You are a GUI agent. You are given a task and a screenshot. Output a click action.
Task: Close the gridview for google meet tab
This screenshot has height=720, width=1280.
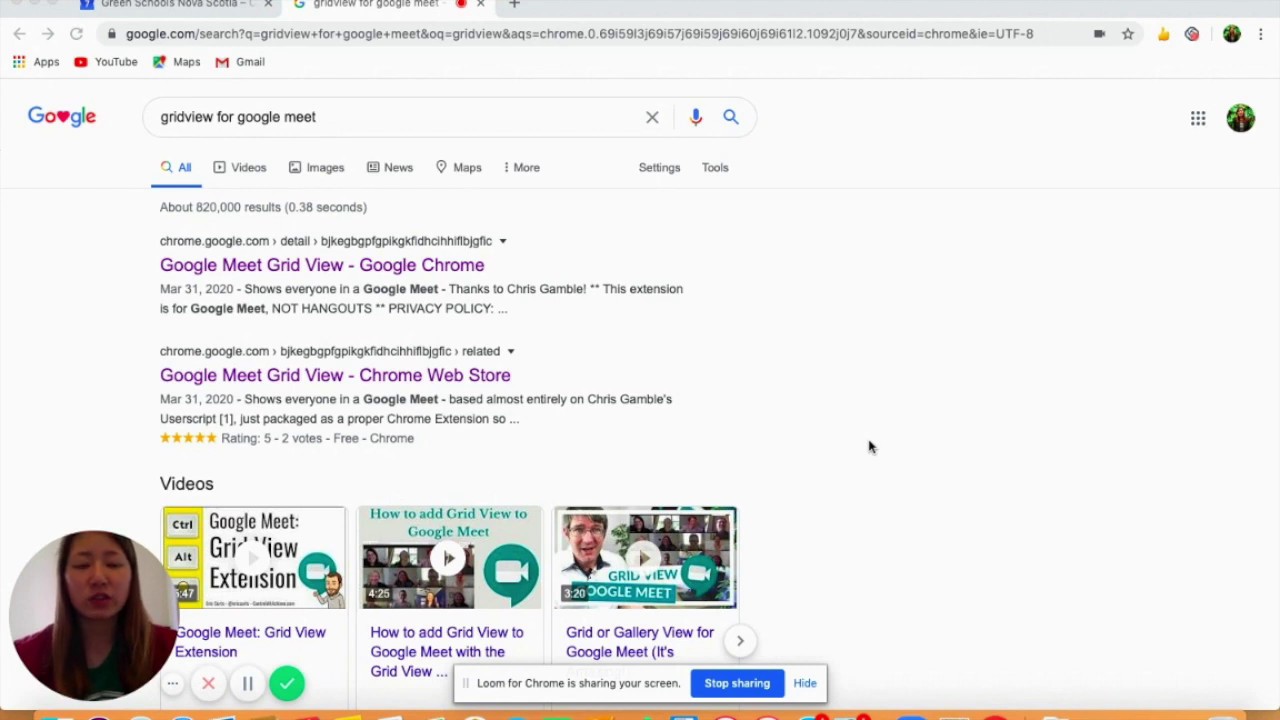pos(480,4)
